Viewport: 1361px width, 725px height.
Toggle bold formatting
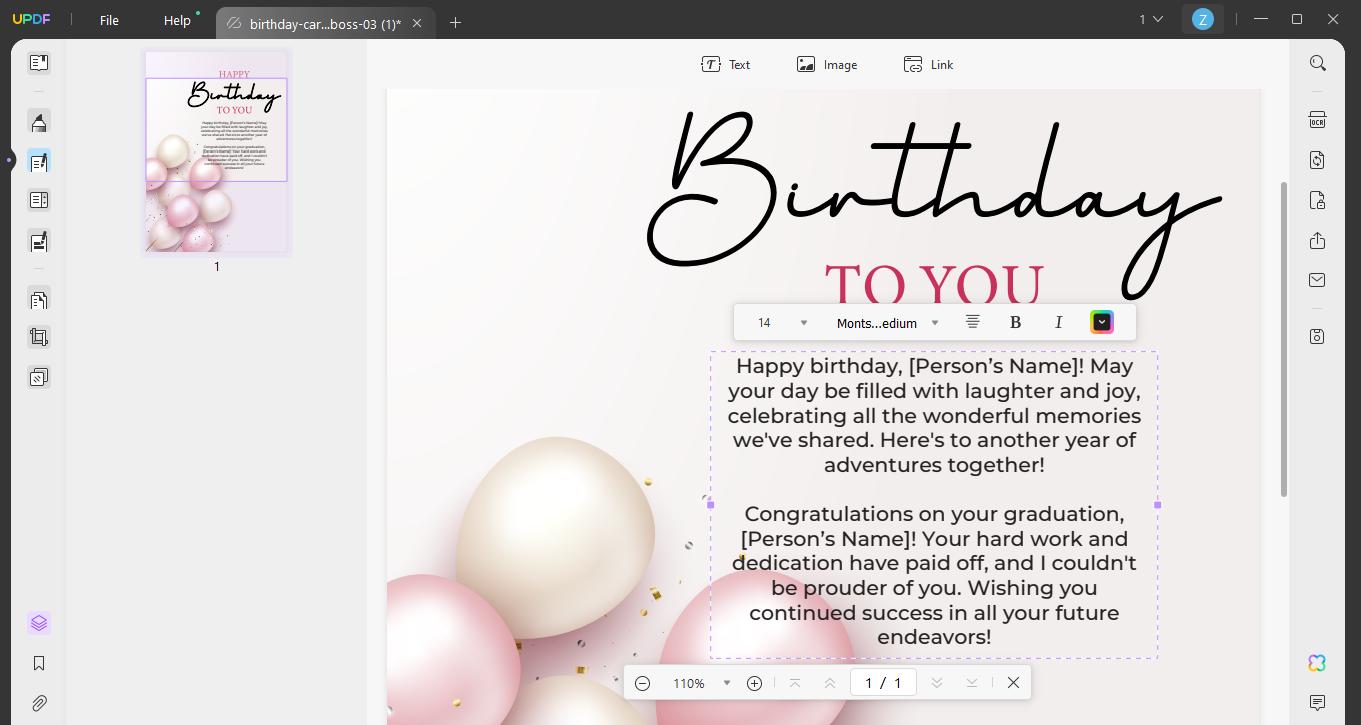[x=1015, y=322]
